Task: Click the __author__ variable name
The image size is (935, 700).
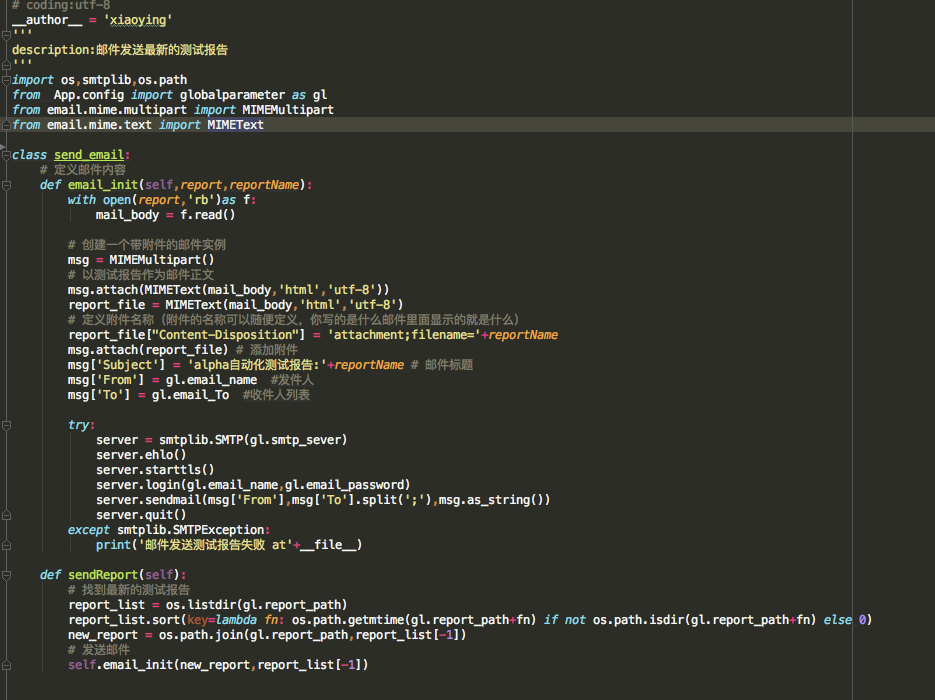Action: (x=47, y=20)
